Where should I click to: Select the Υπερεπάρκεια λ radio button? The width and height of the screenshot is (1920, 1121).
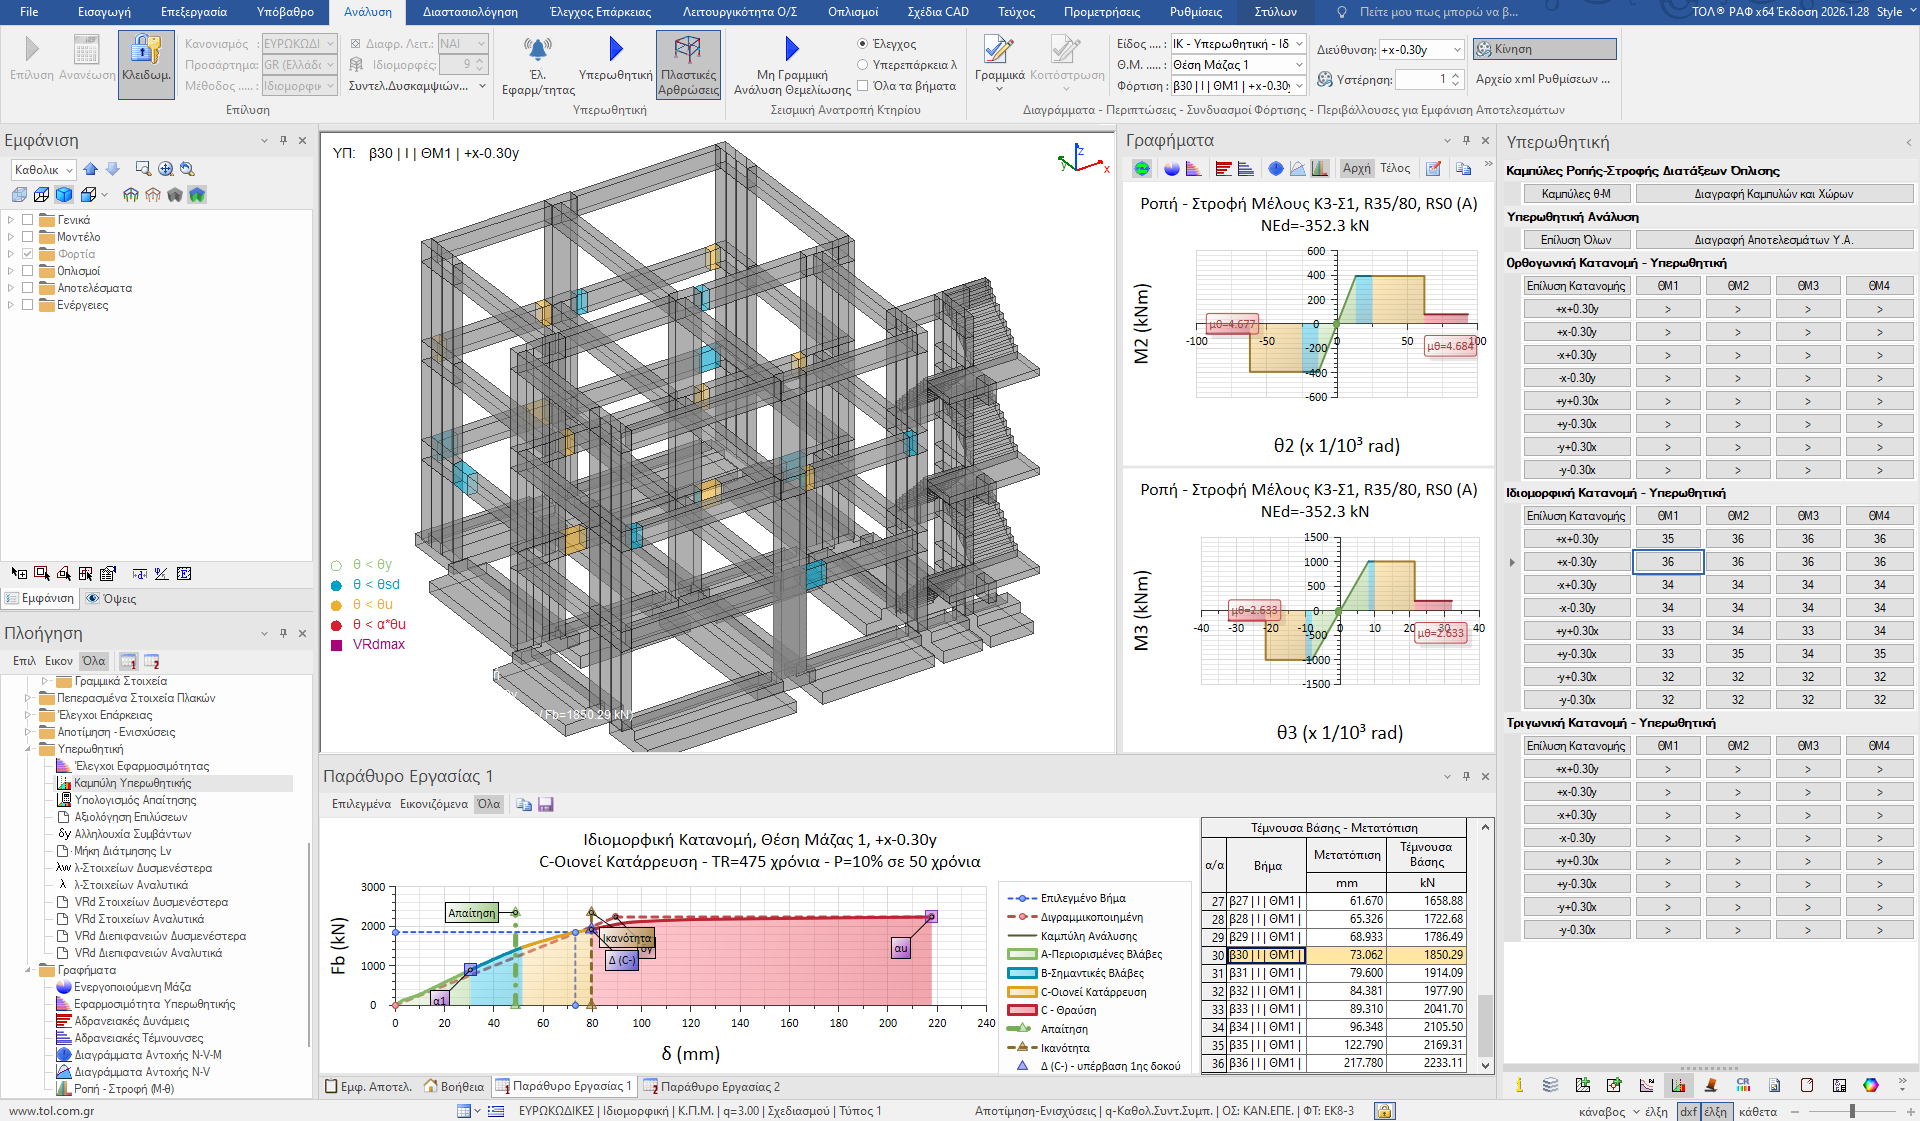click(x=862, y=65)
